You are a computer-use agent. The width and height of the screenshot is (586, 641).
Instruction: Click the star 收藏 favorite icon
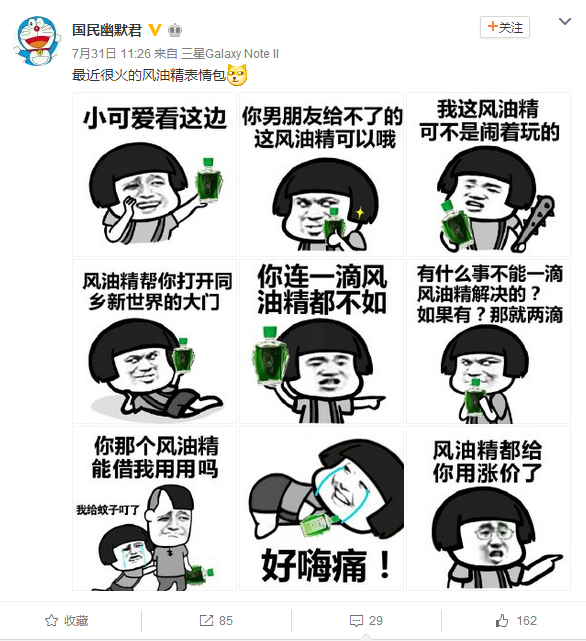click(x=52, y=621)
